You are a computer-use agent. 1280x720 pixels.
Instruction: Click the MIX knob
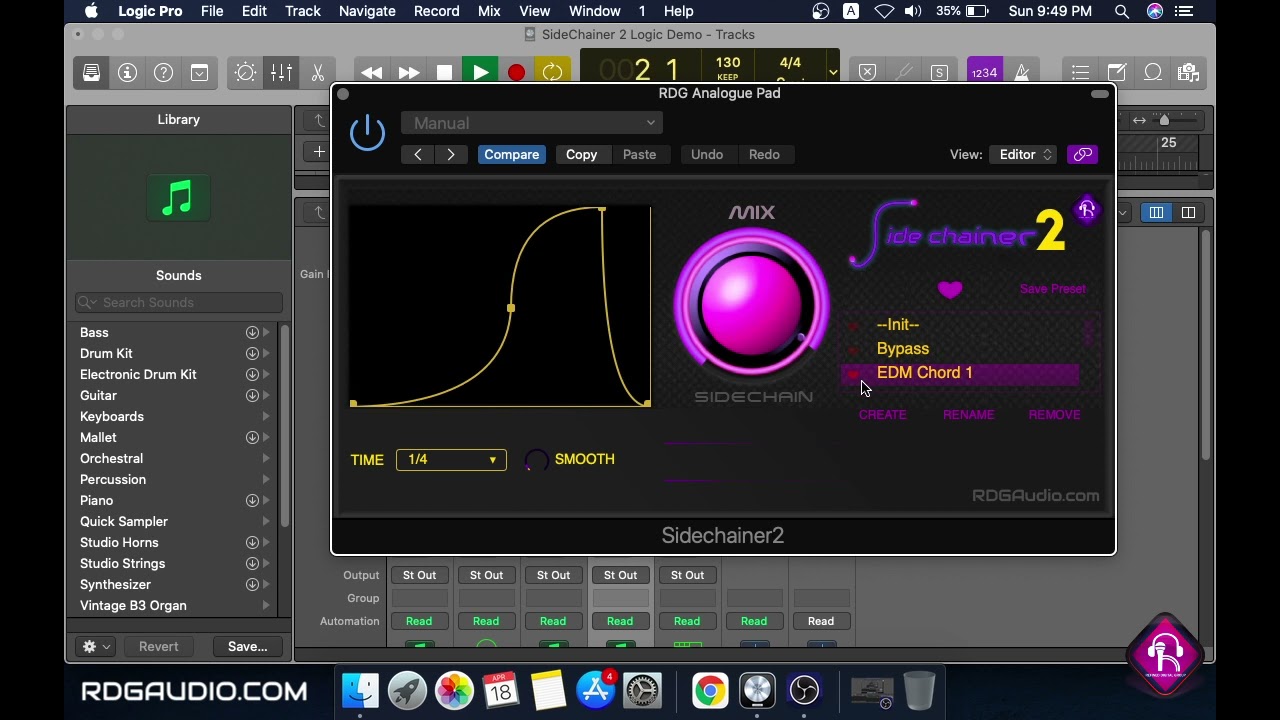click(751, 304)
